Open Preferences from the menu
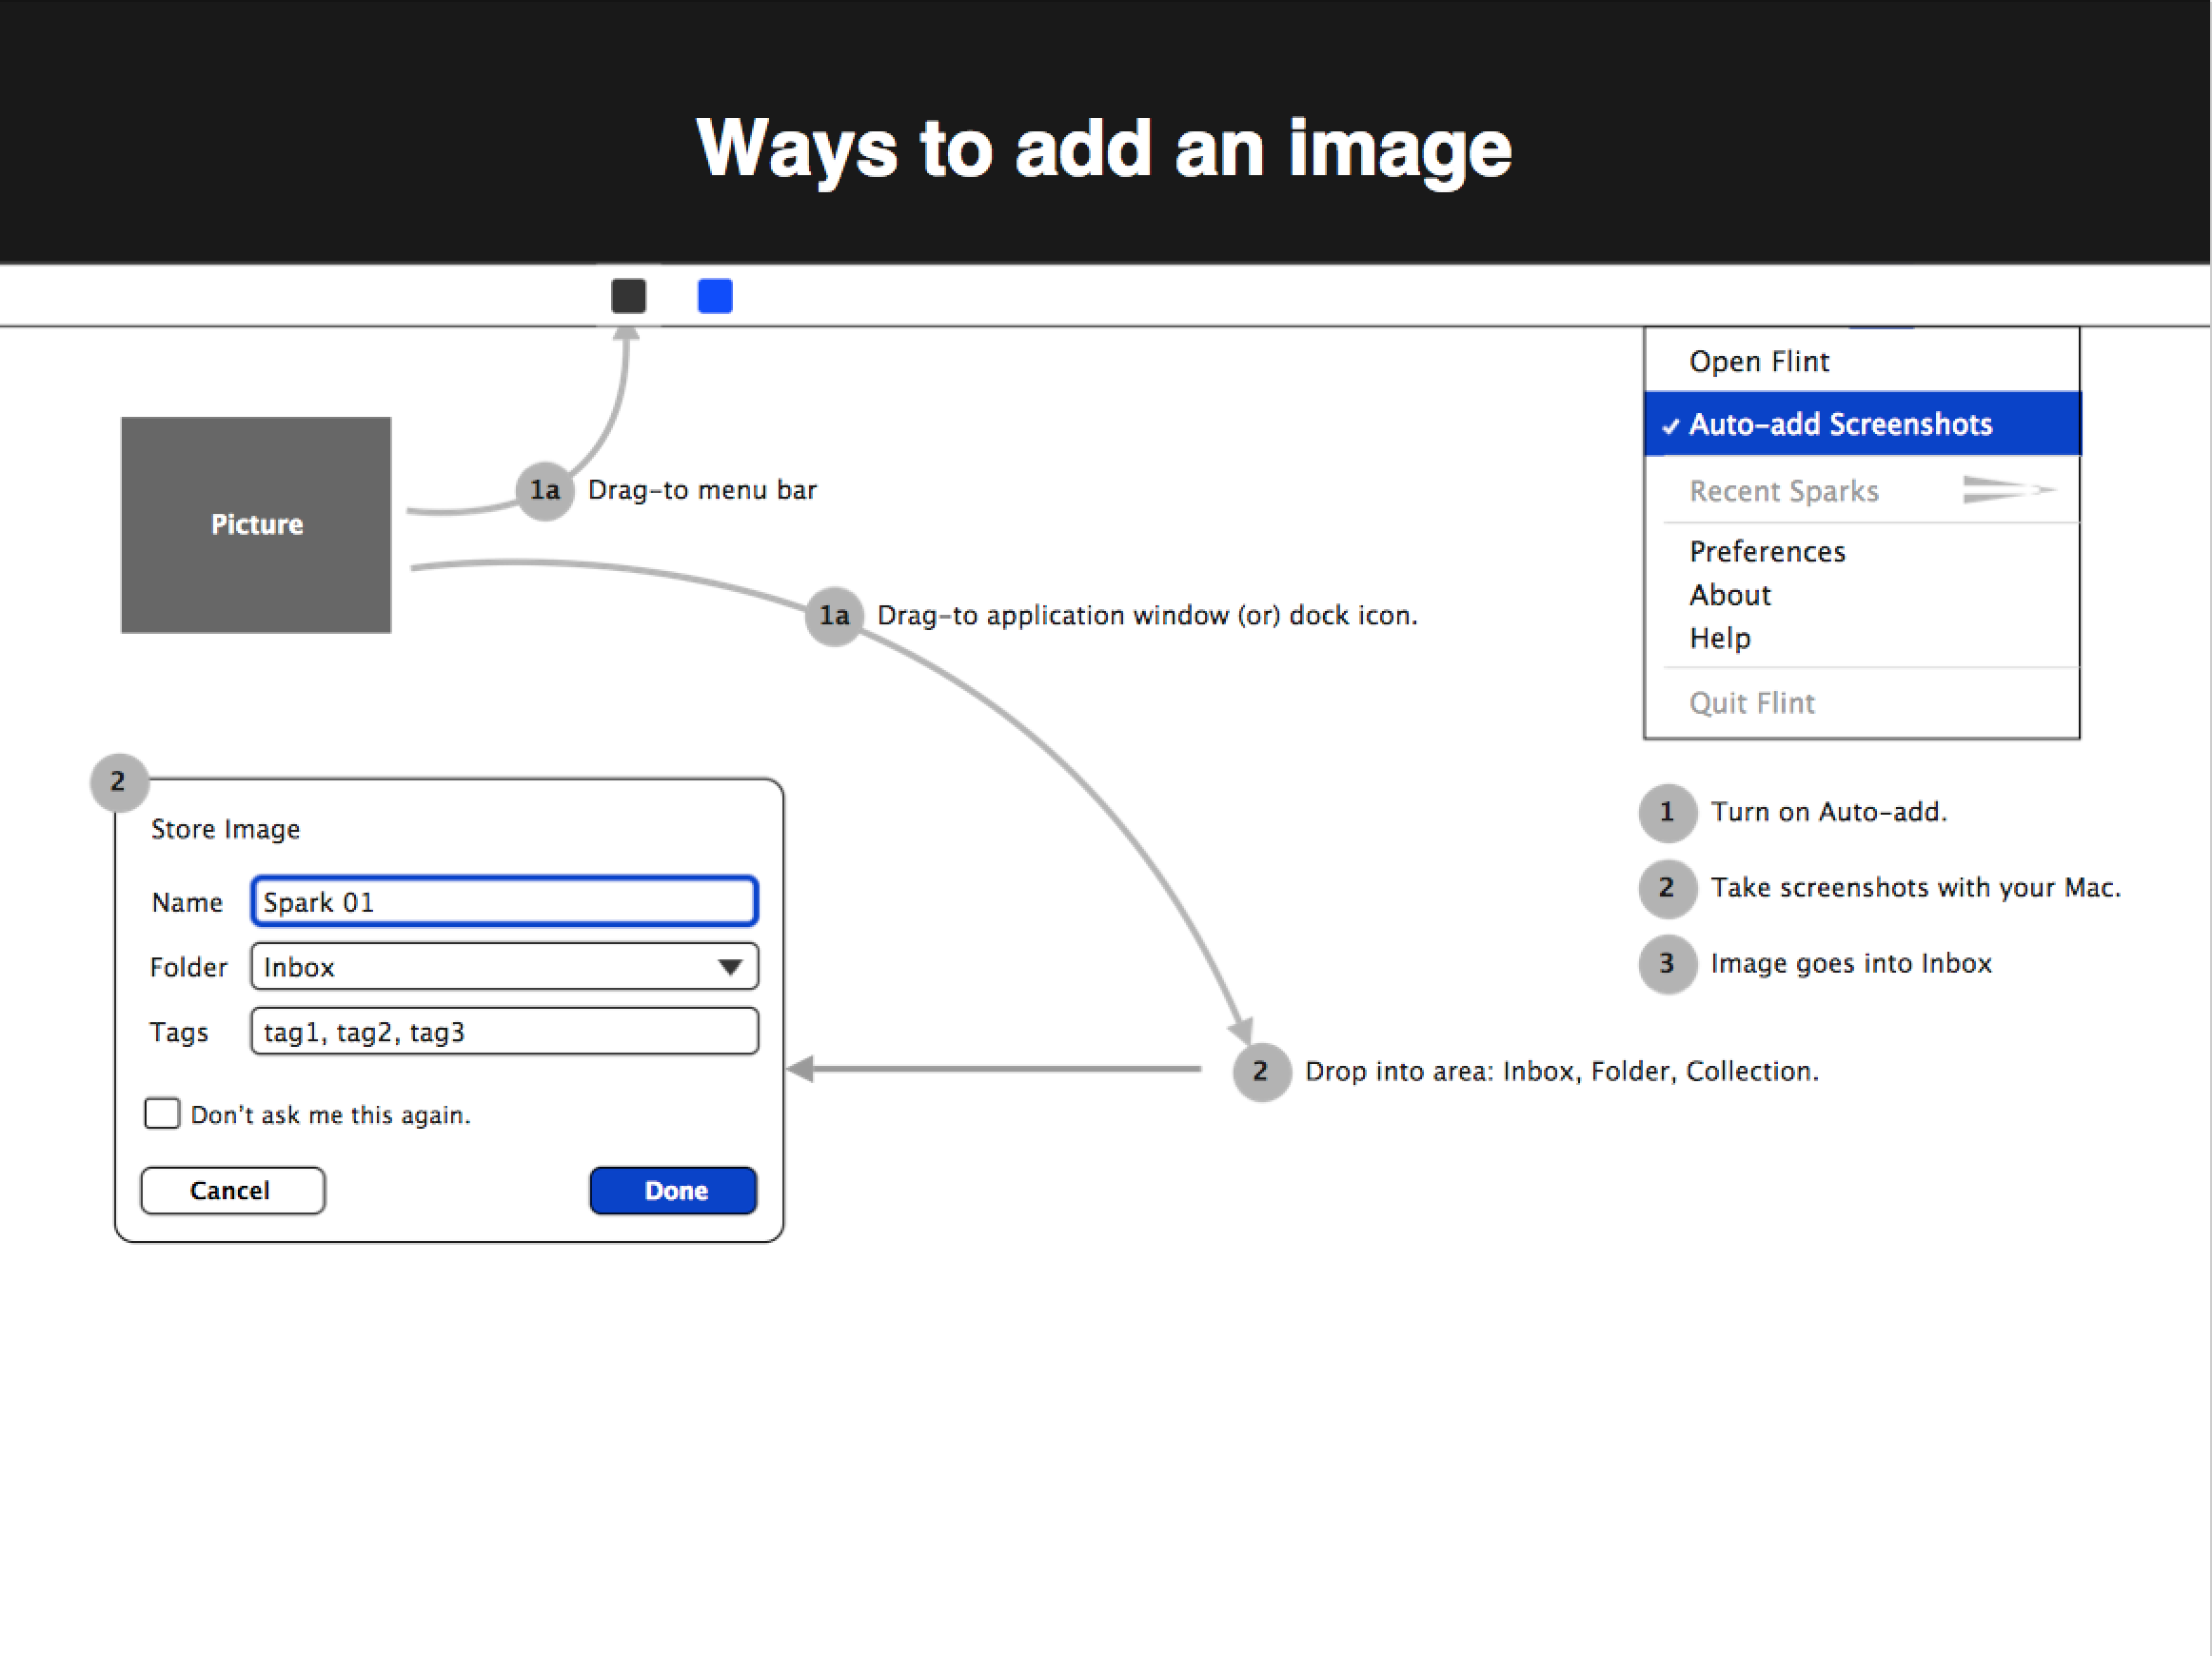This screenshot has width=2212, height=1656. pos(1767,551)
